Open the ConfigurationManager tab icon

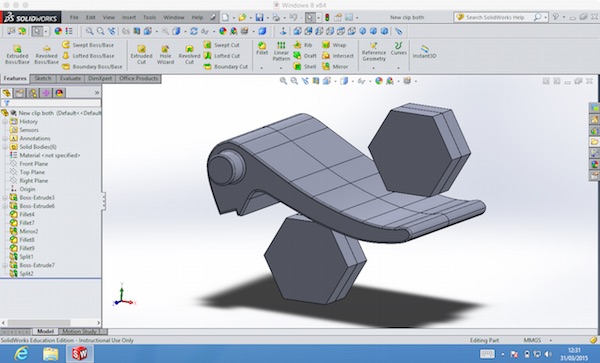33,93
